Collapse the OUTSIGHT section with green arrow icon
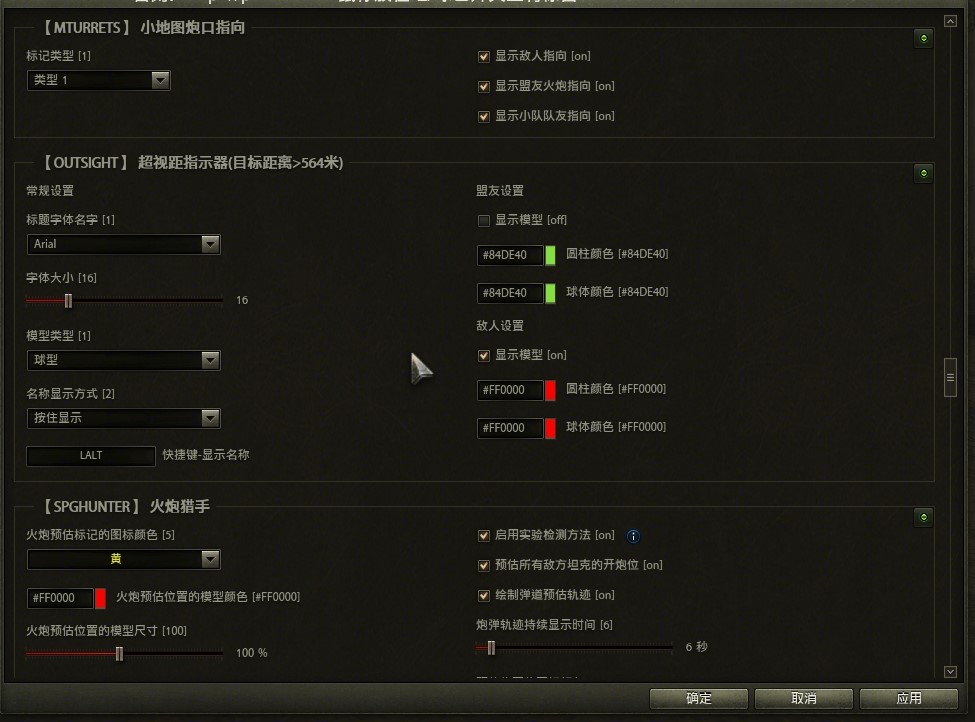Screen dimensions: 975x722 (x=923, y=173)
